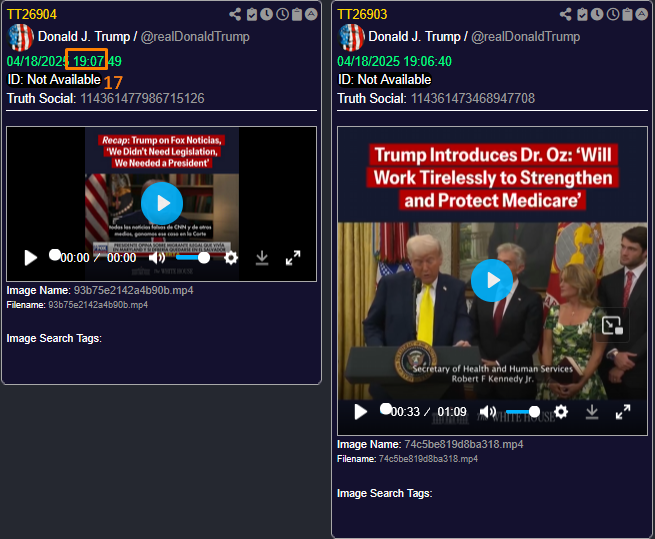Viewport: 655px width, 539px height.
Task: Click solid clock icon on post TT26904
Action: coord(267,14)
